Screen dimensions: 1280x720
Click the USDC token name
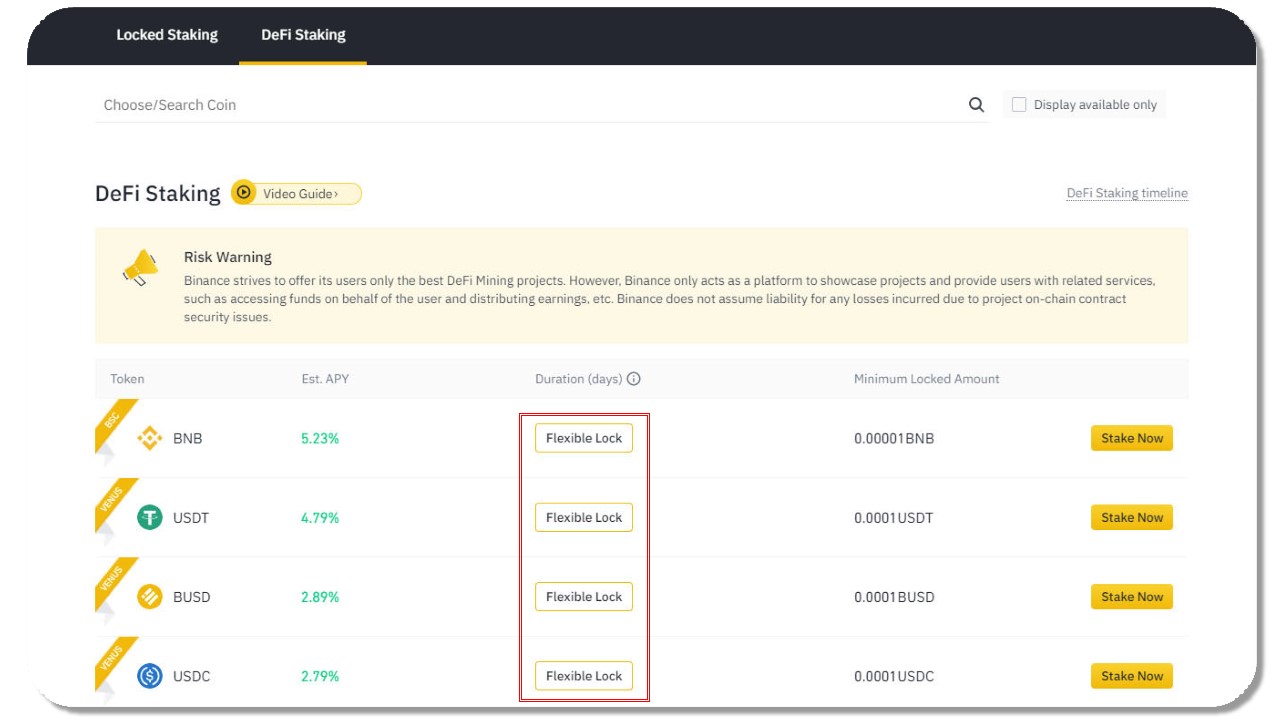pyautogui.click(x=192, y=676)
